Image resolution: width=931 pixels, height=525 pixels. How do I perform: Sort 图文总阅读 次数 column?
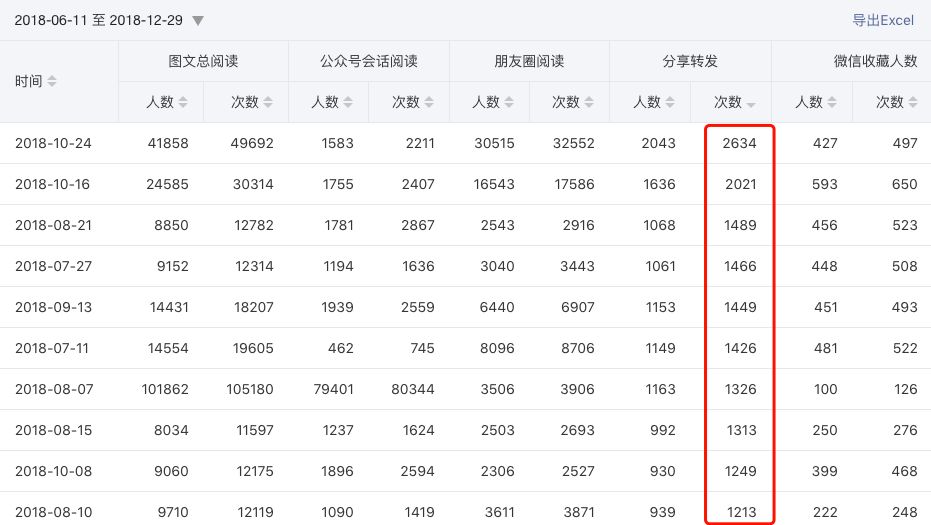coord(268,102)
